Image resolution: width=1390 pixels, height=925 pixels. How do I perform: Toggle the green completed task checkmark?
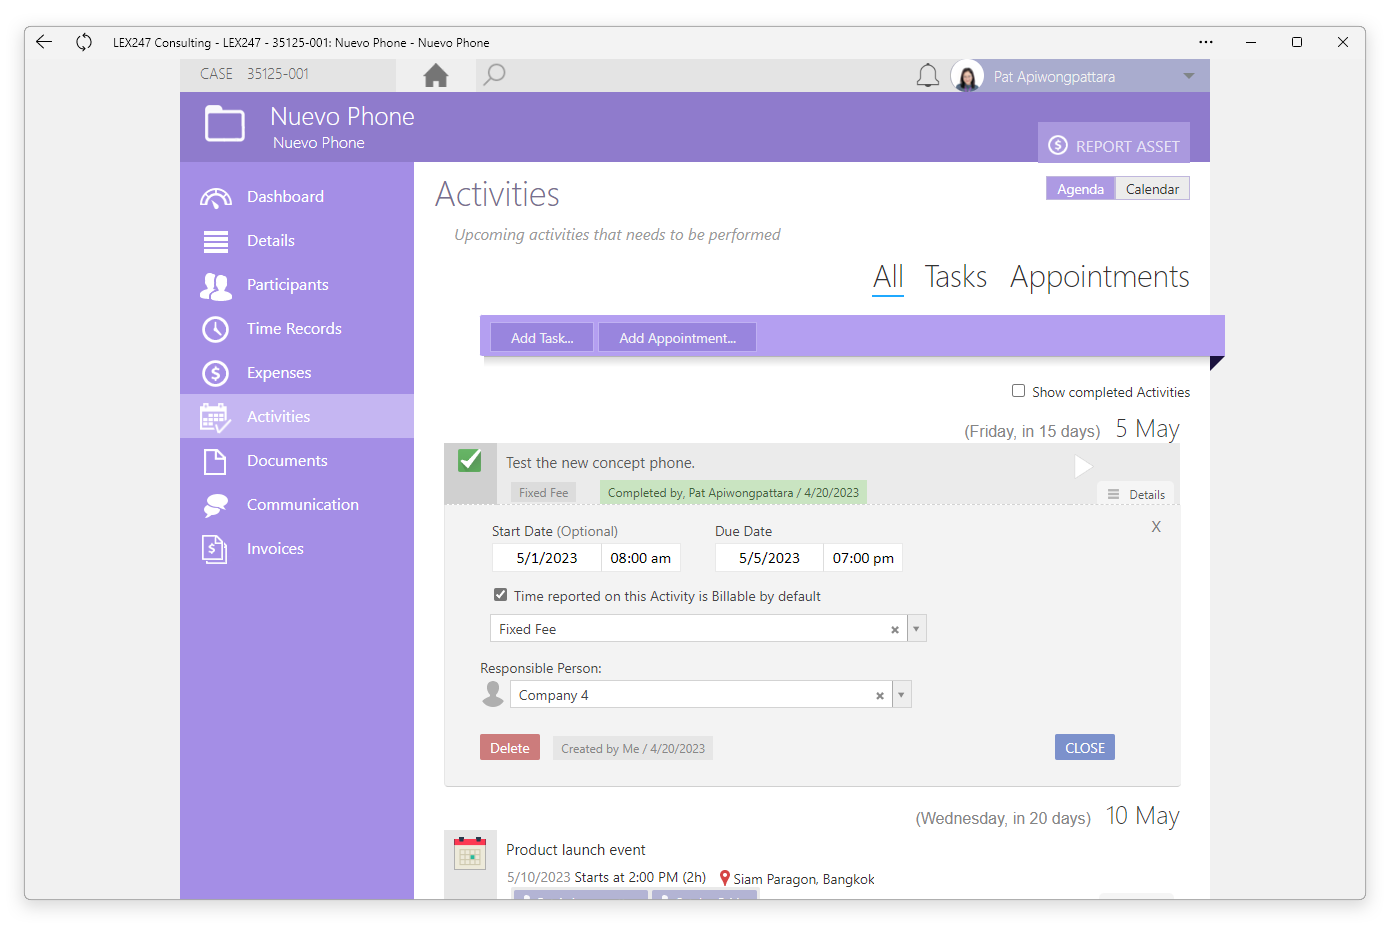470,461
